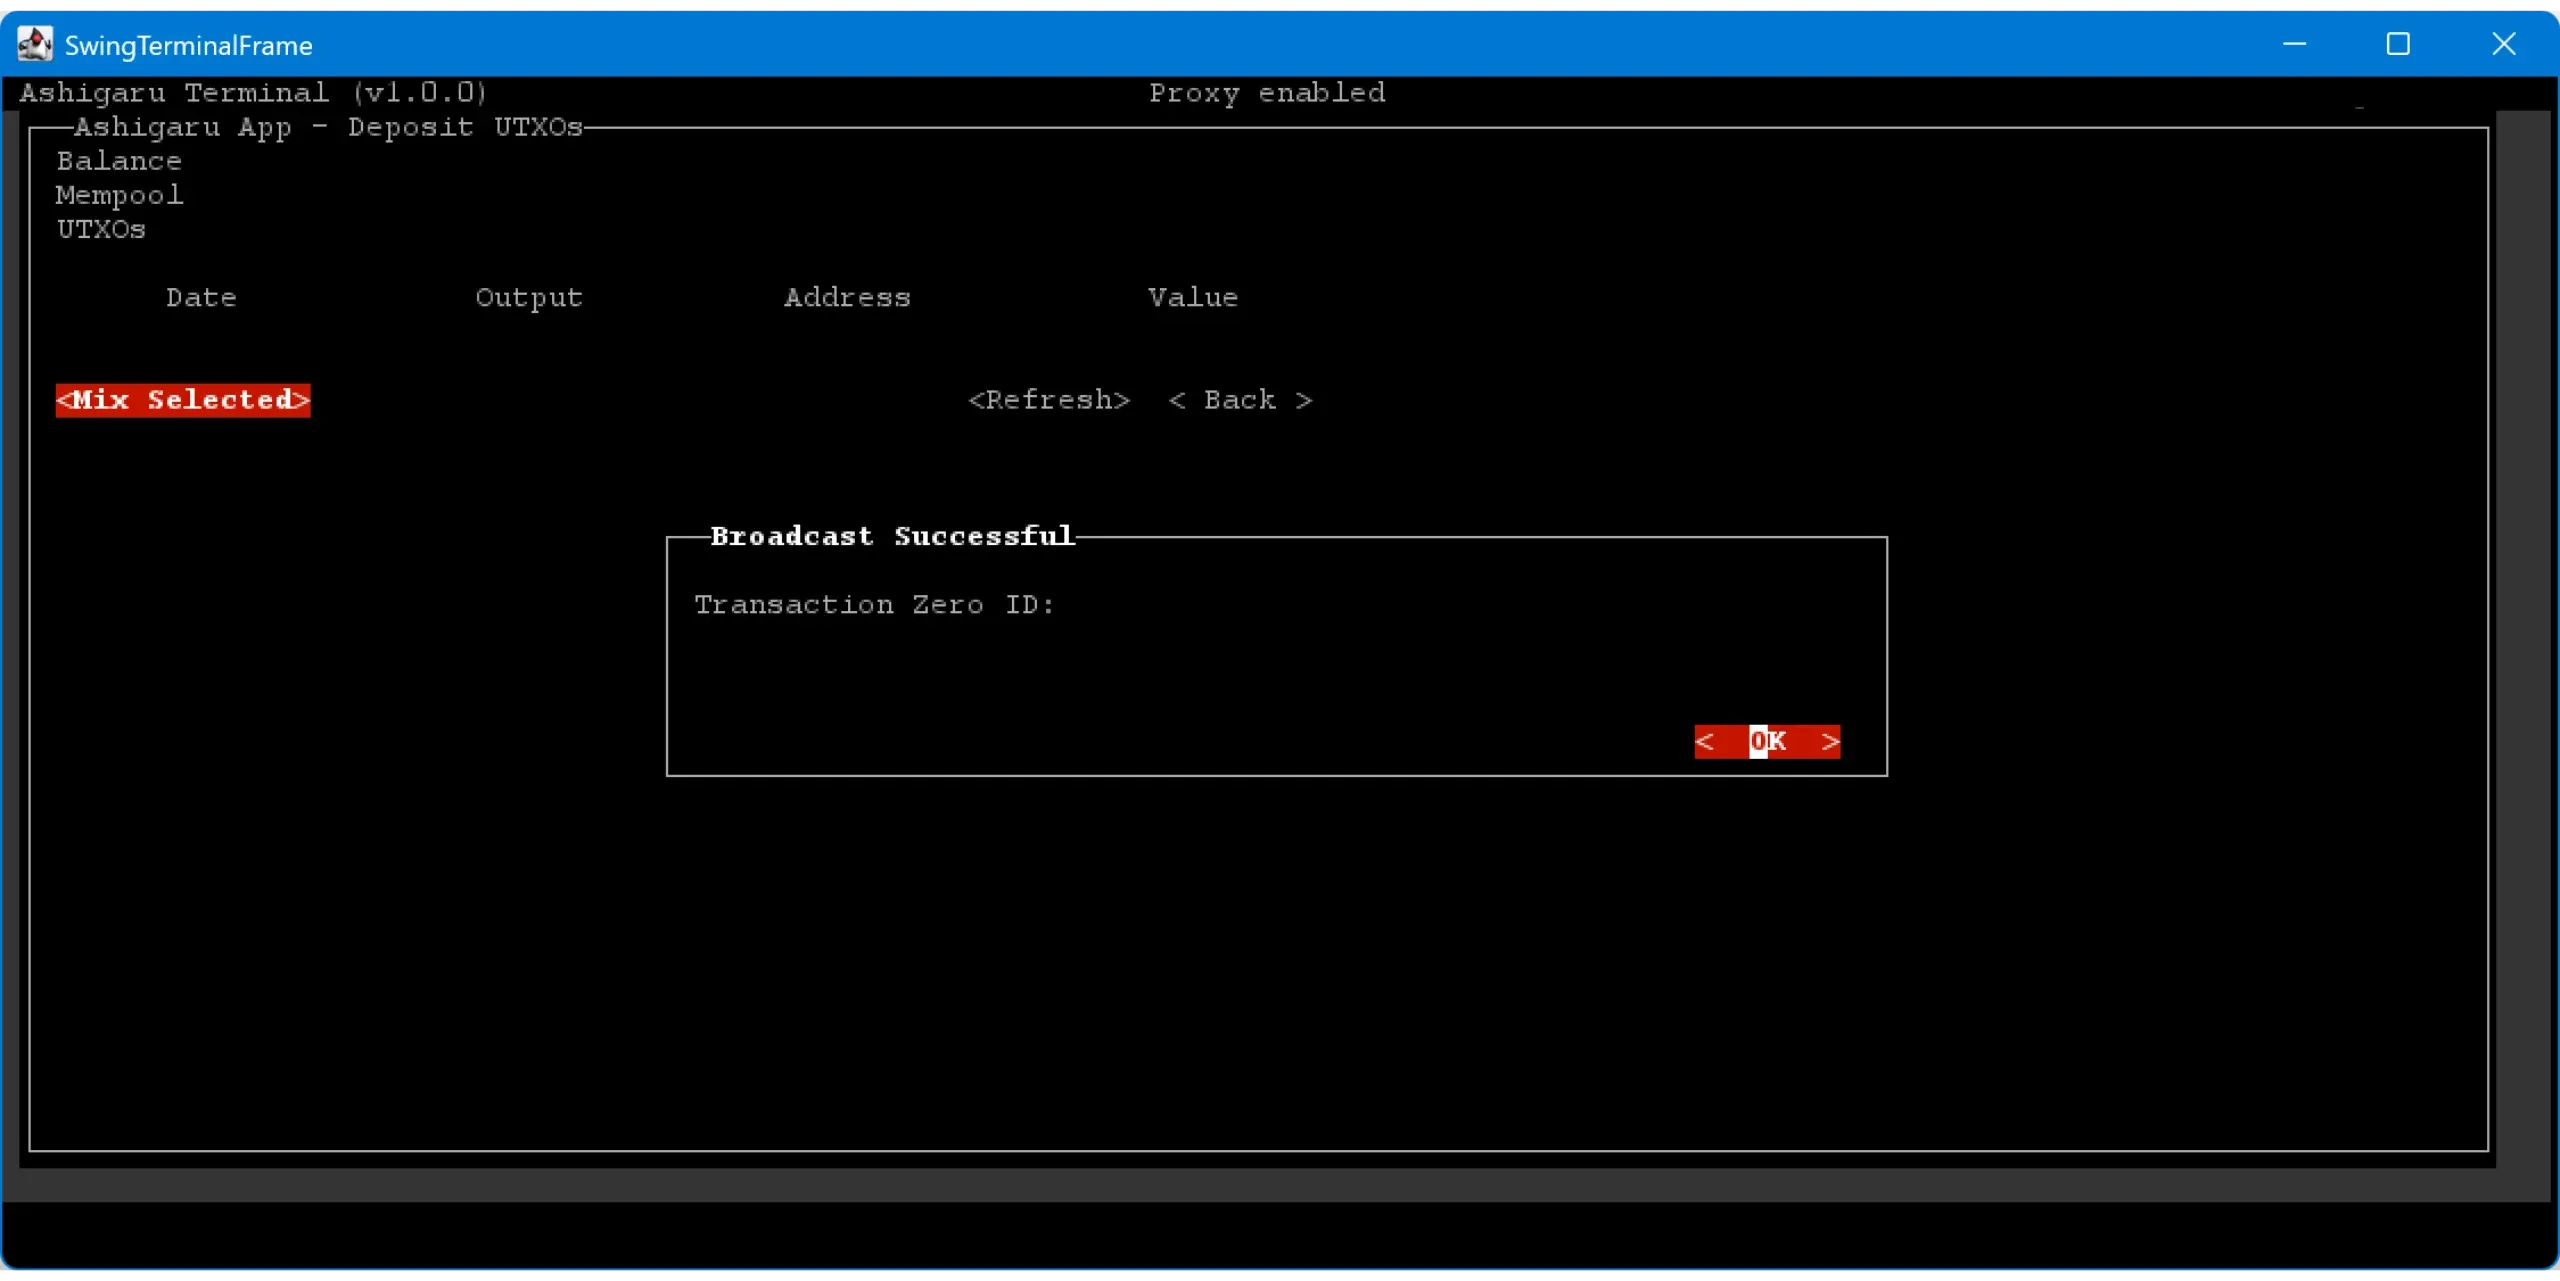Select the Balance label
Screen dimensions: 2560x1281
pos(119,161)
